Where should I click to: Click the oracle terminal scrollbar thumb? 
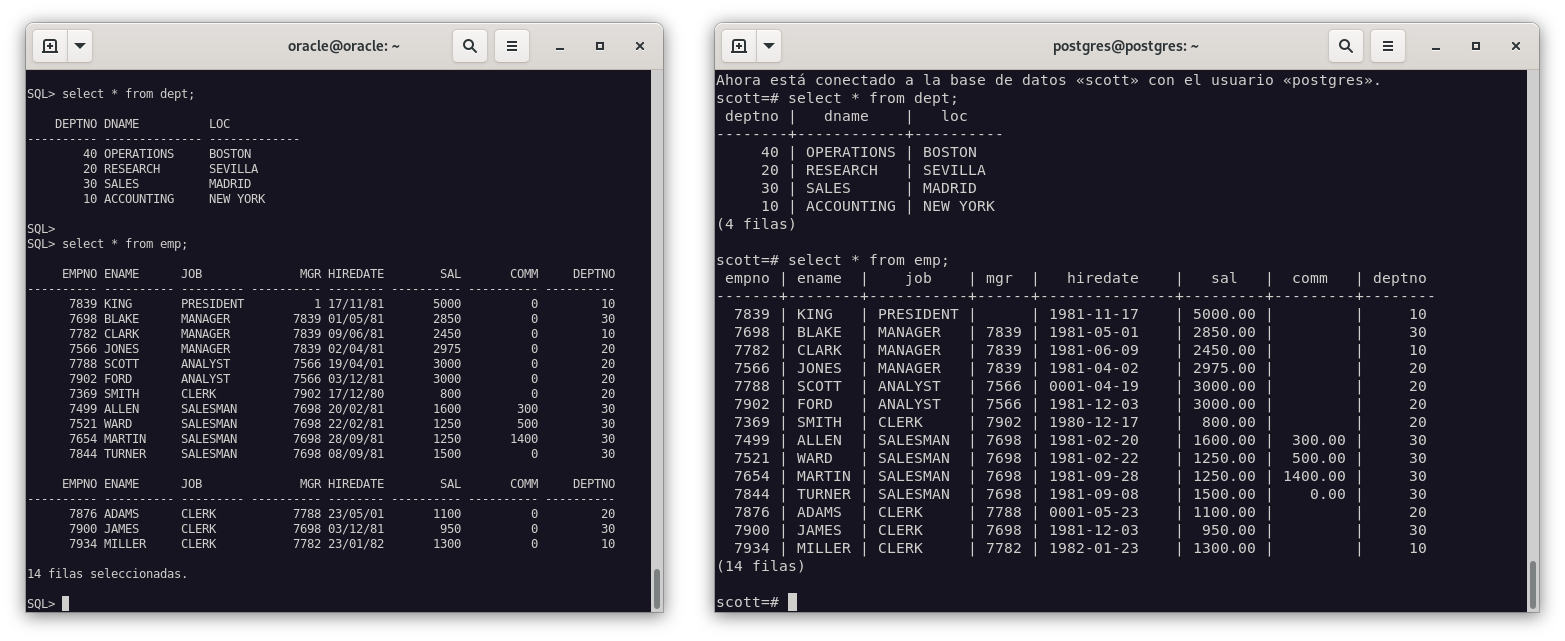[657, 588]
